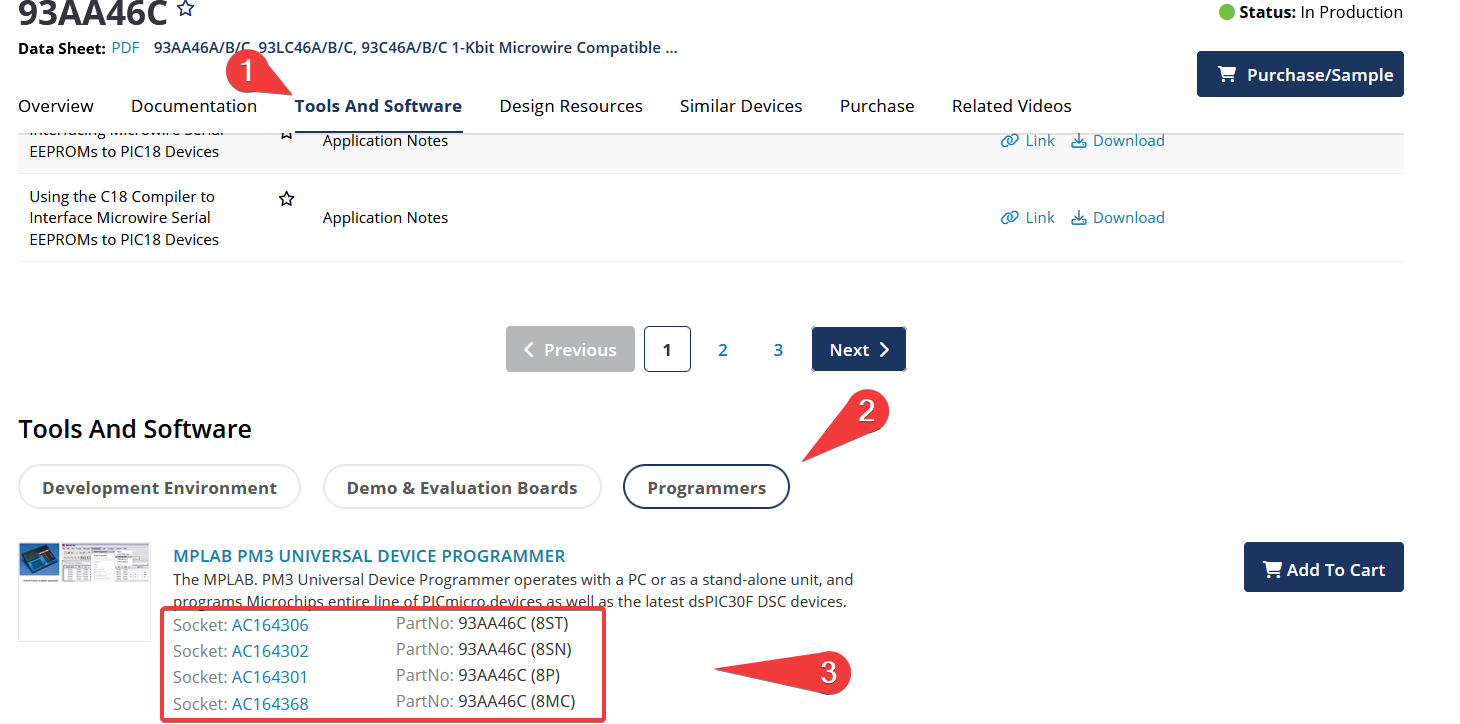Open Link in the top Application Notes row

(1028, 140)
